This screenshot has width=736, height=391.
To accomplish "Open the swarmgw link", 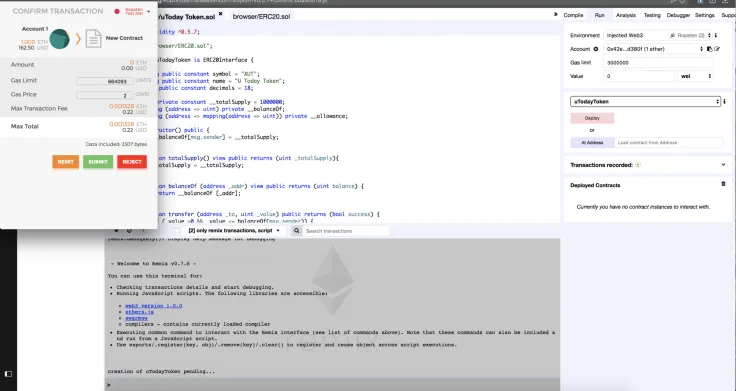I will [x=136, y=318].
